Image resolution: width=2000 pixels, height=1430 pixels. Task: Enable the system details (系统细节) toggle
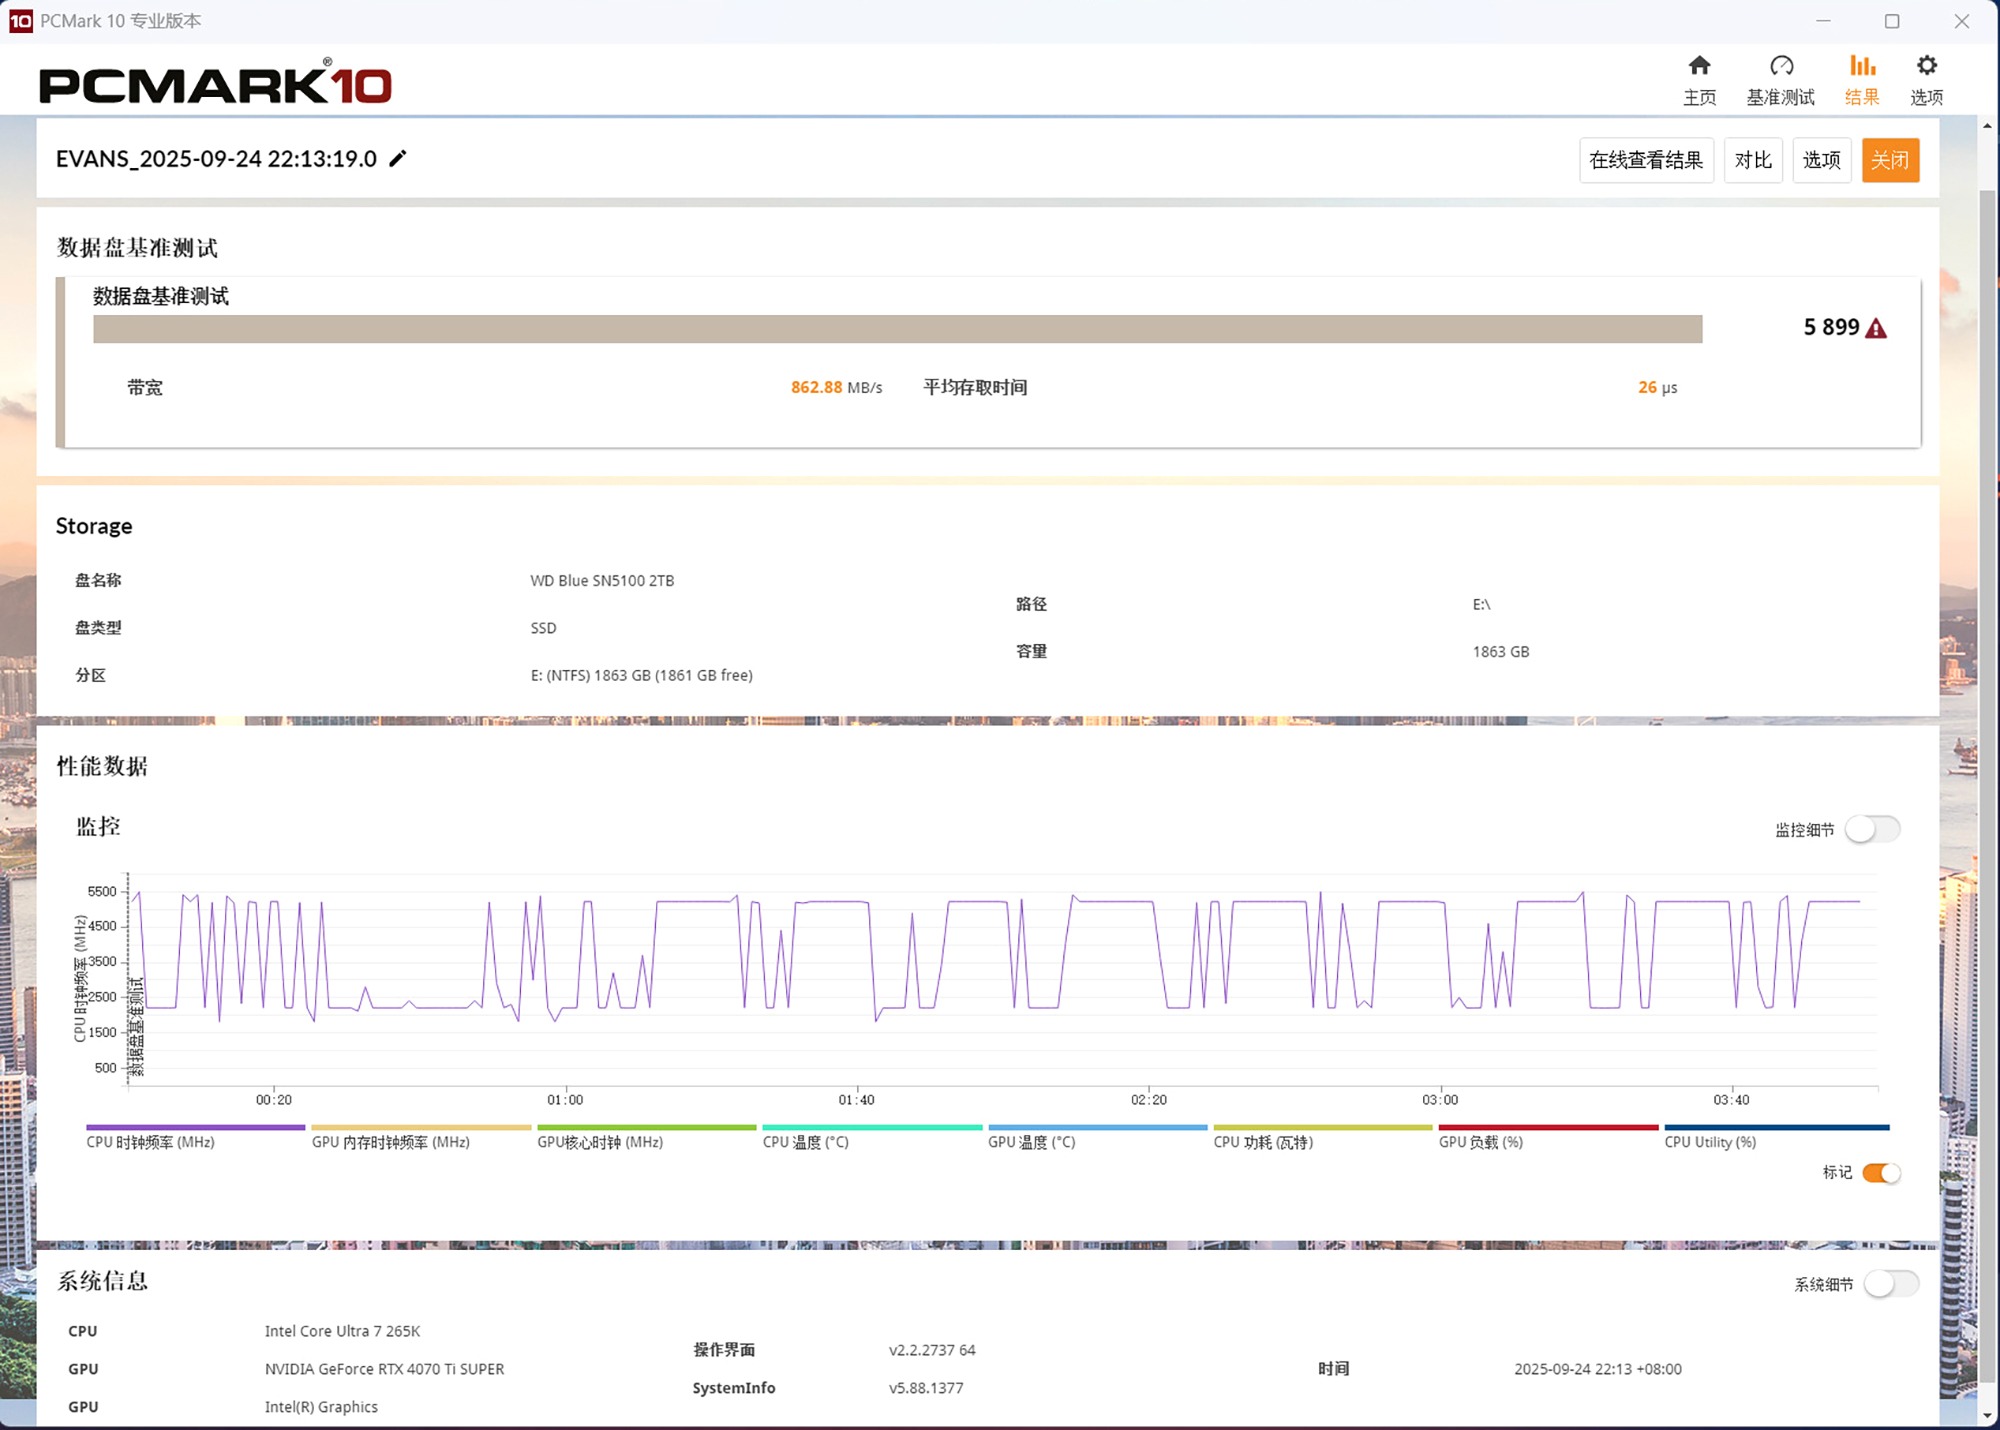click(x=1890, y=1284)
